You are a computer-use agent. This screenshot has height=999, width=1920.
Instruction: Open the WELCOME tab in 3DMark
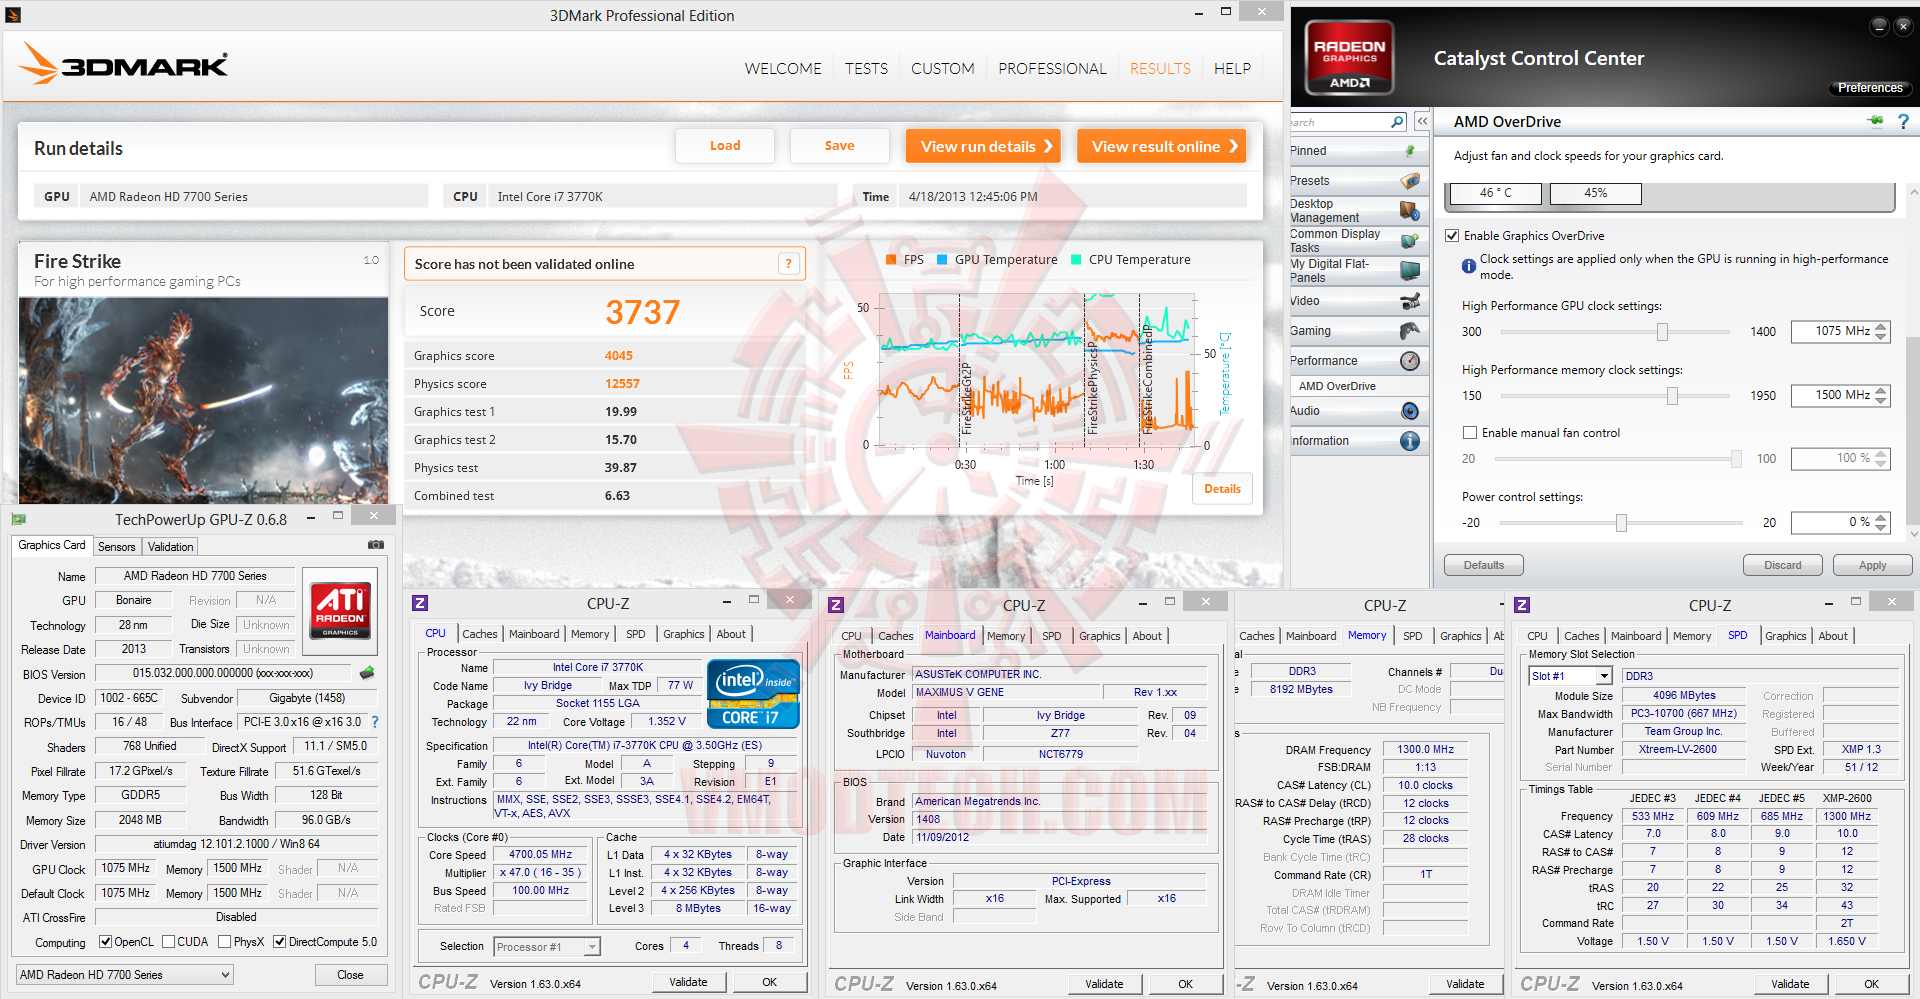click(783, 68)
